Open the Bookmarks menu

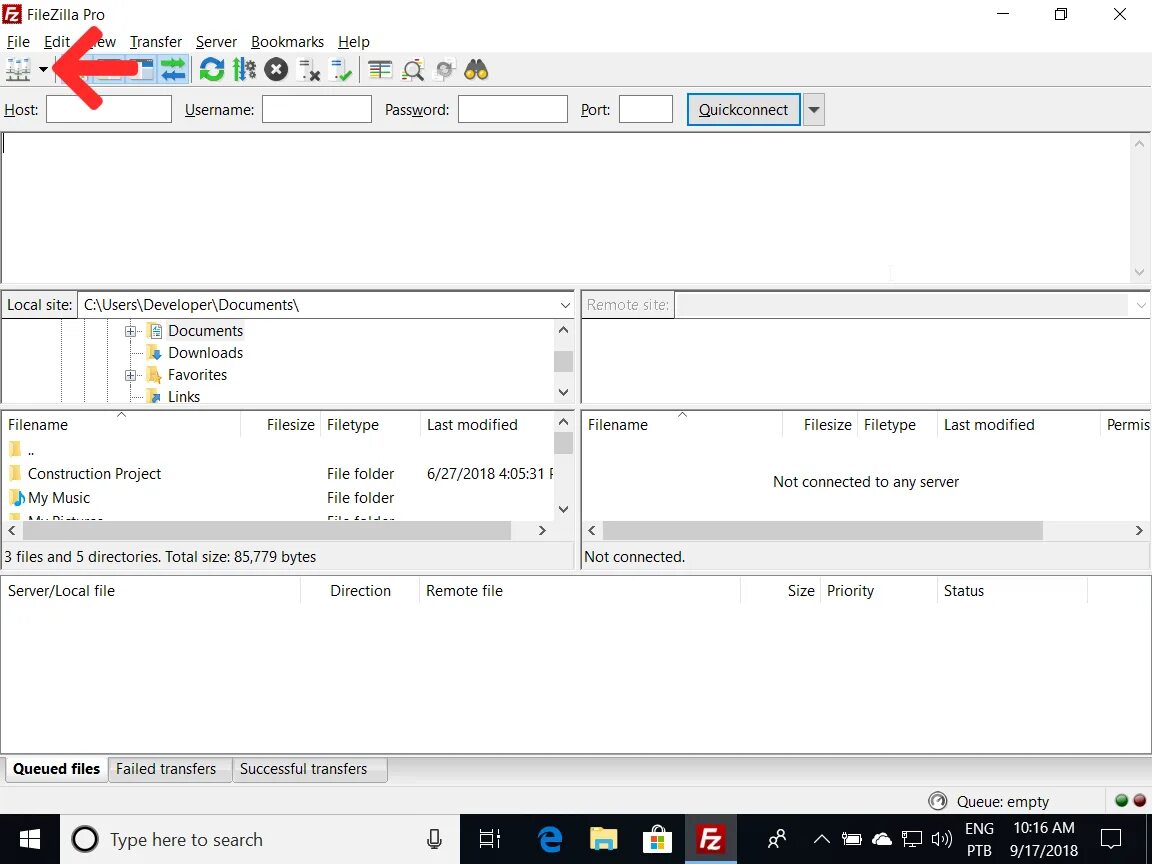[x=287, y=42]
